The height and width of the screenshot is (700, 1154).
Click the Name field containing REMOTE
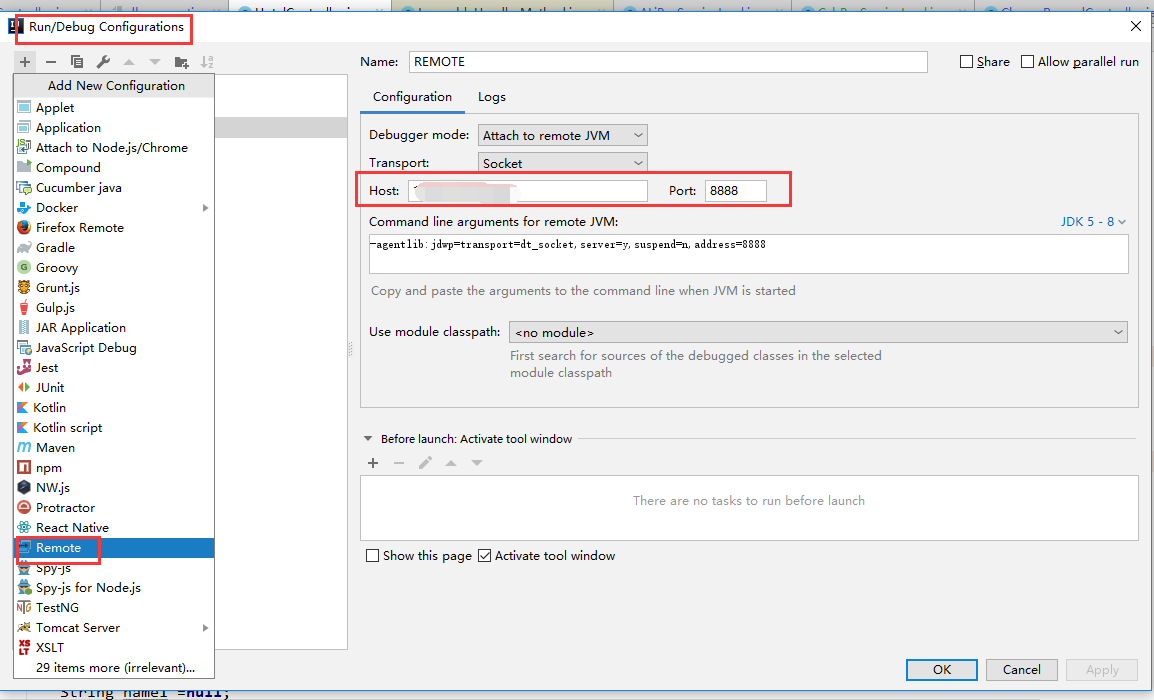click(x=668, y=62)
